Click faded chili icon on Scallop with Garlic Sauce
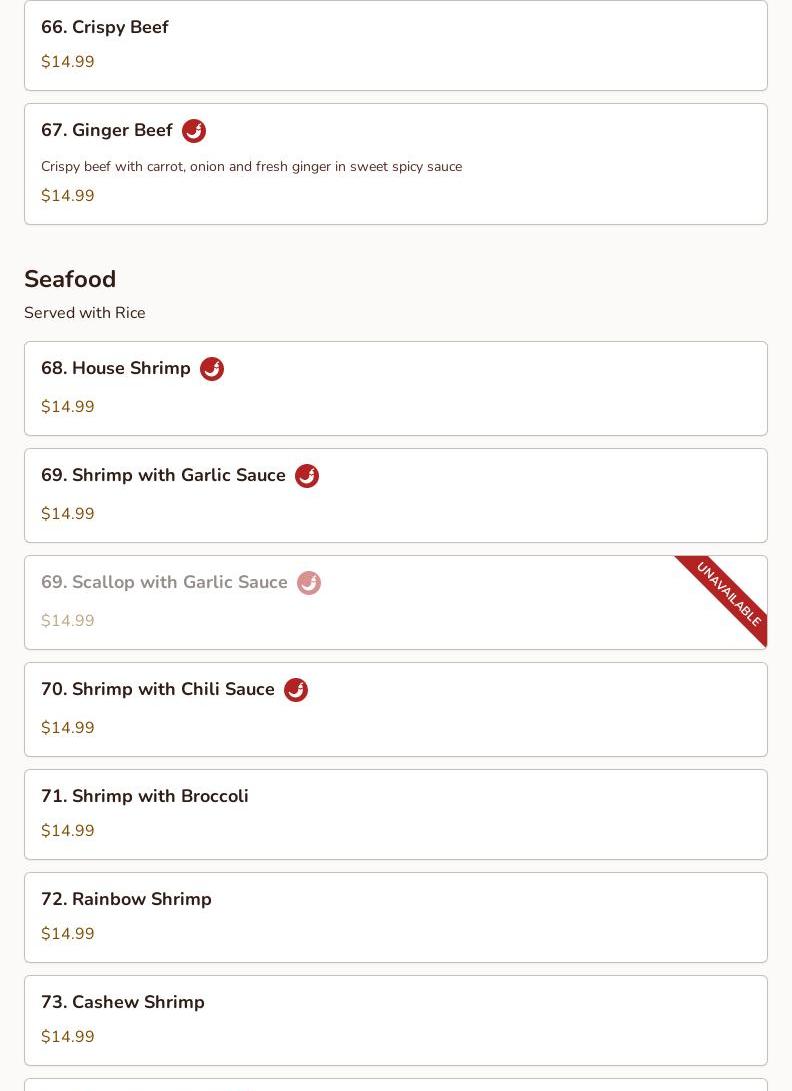 click(309, 583)
